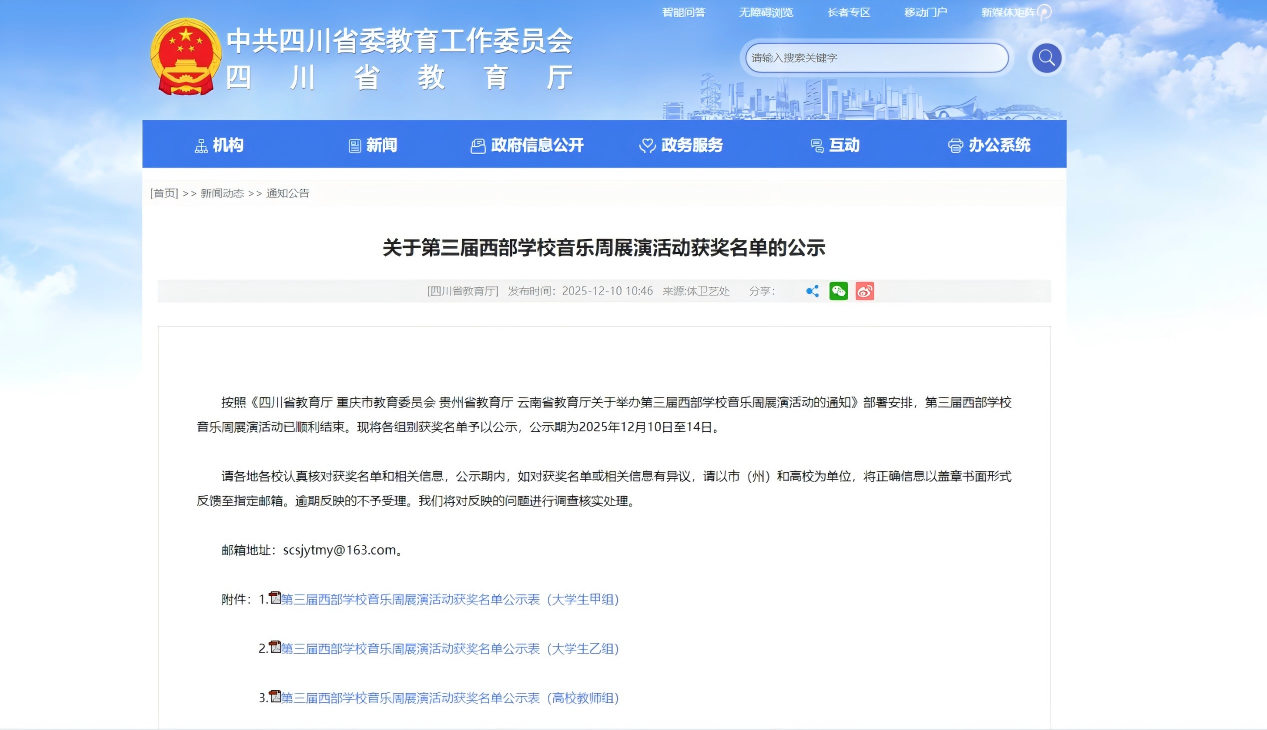This screenshot has width=1267, height=730.
Task: Click the blue share icon
Action: [x=812, y=291]
